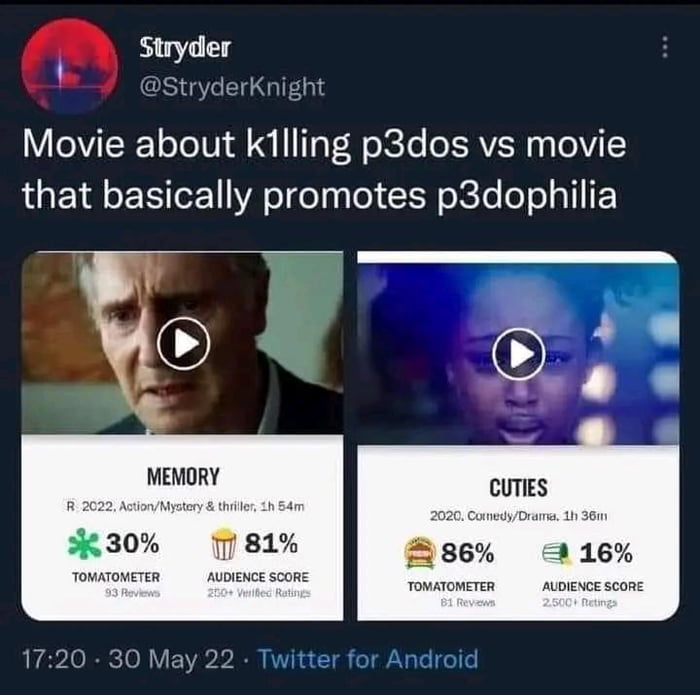Open the Twitter for Android source link

point(368,659)
